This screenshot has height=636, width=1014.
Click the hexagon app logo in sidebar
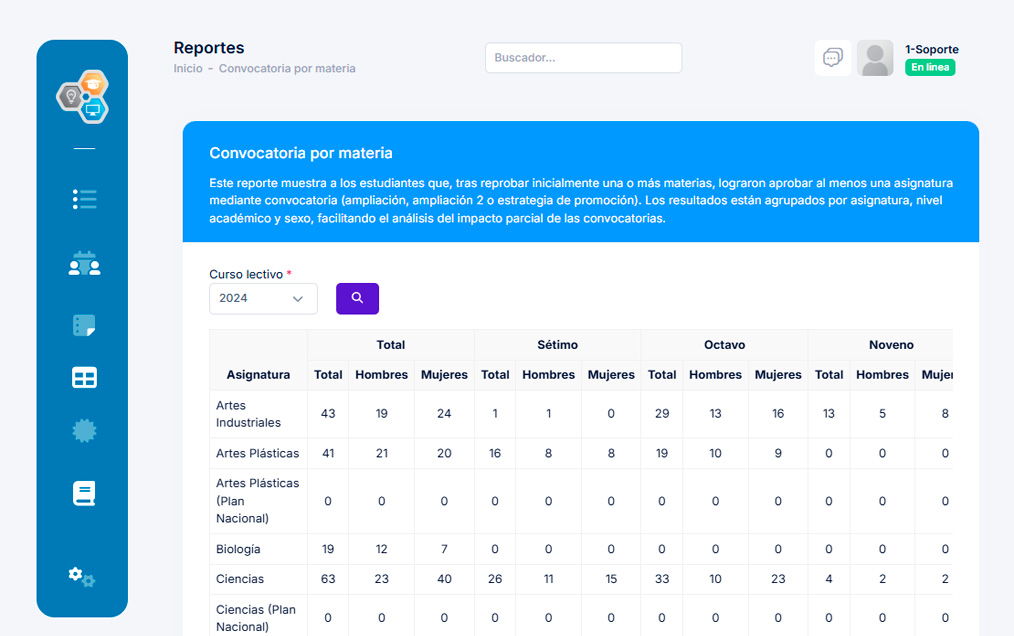83,97
